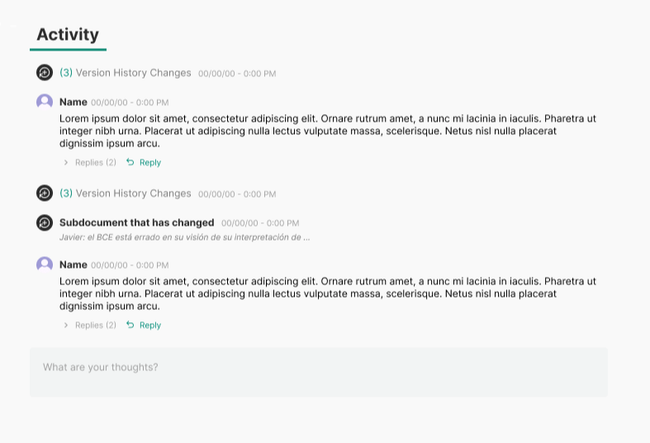Click the first comment's Lorem ipsum text
The width and height of the screenshot is (650, 443).
[328, 131]
